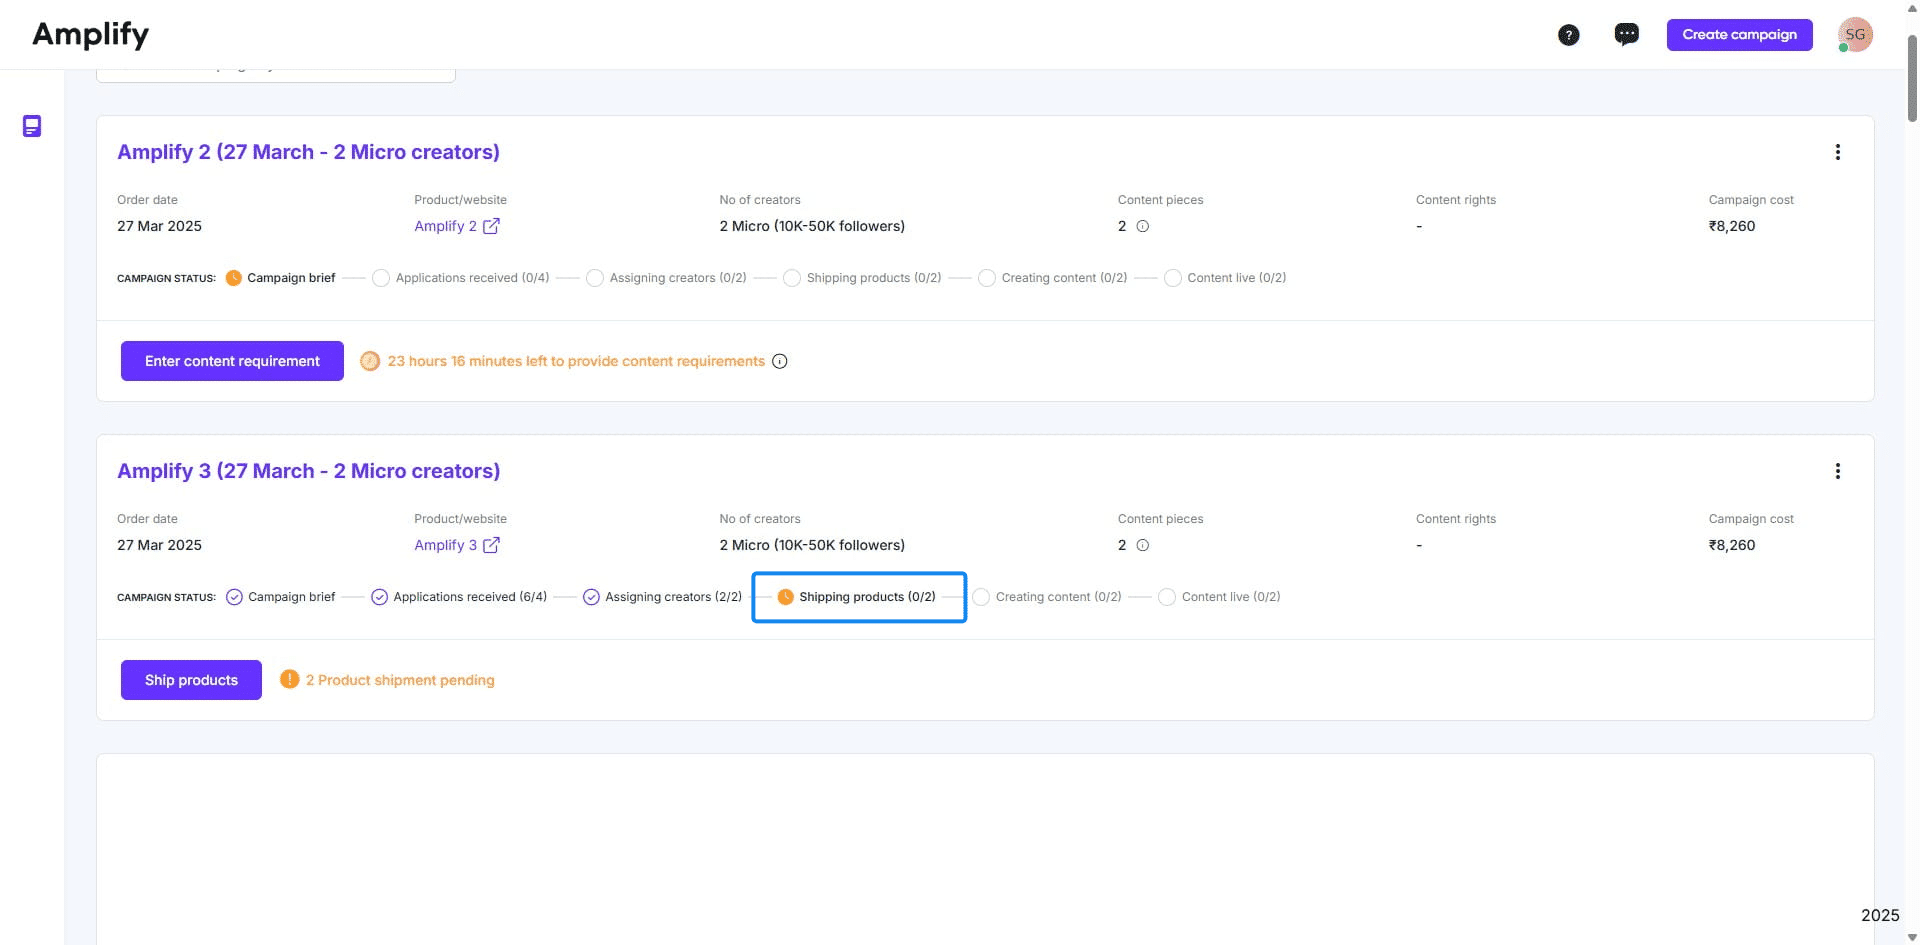Open Amplify 2 campaign title link
The width and height of the screenshot is (1920, 945).
[x=308, y=152]
